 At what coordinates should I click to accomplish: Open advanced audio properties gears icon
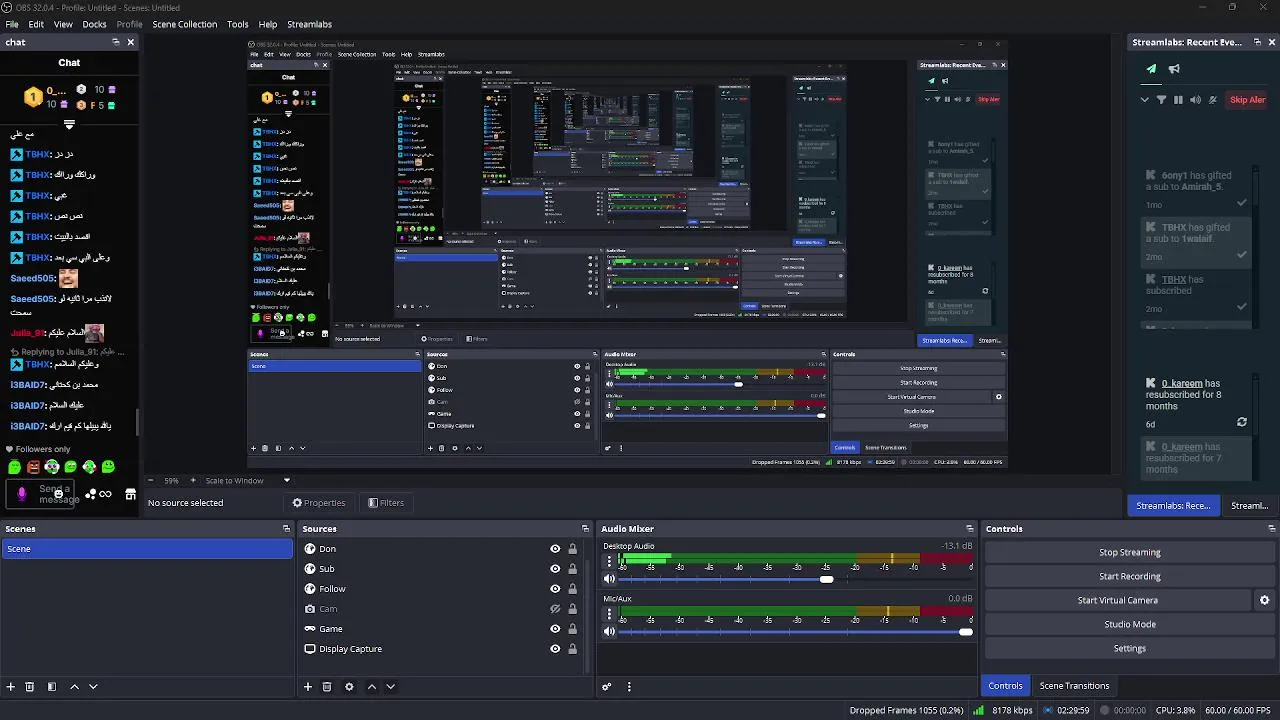tap(606, 687)
